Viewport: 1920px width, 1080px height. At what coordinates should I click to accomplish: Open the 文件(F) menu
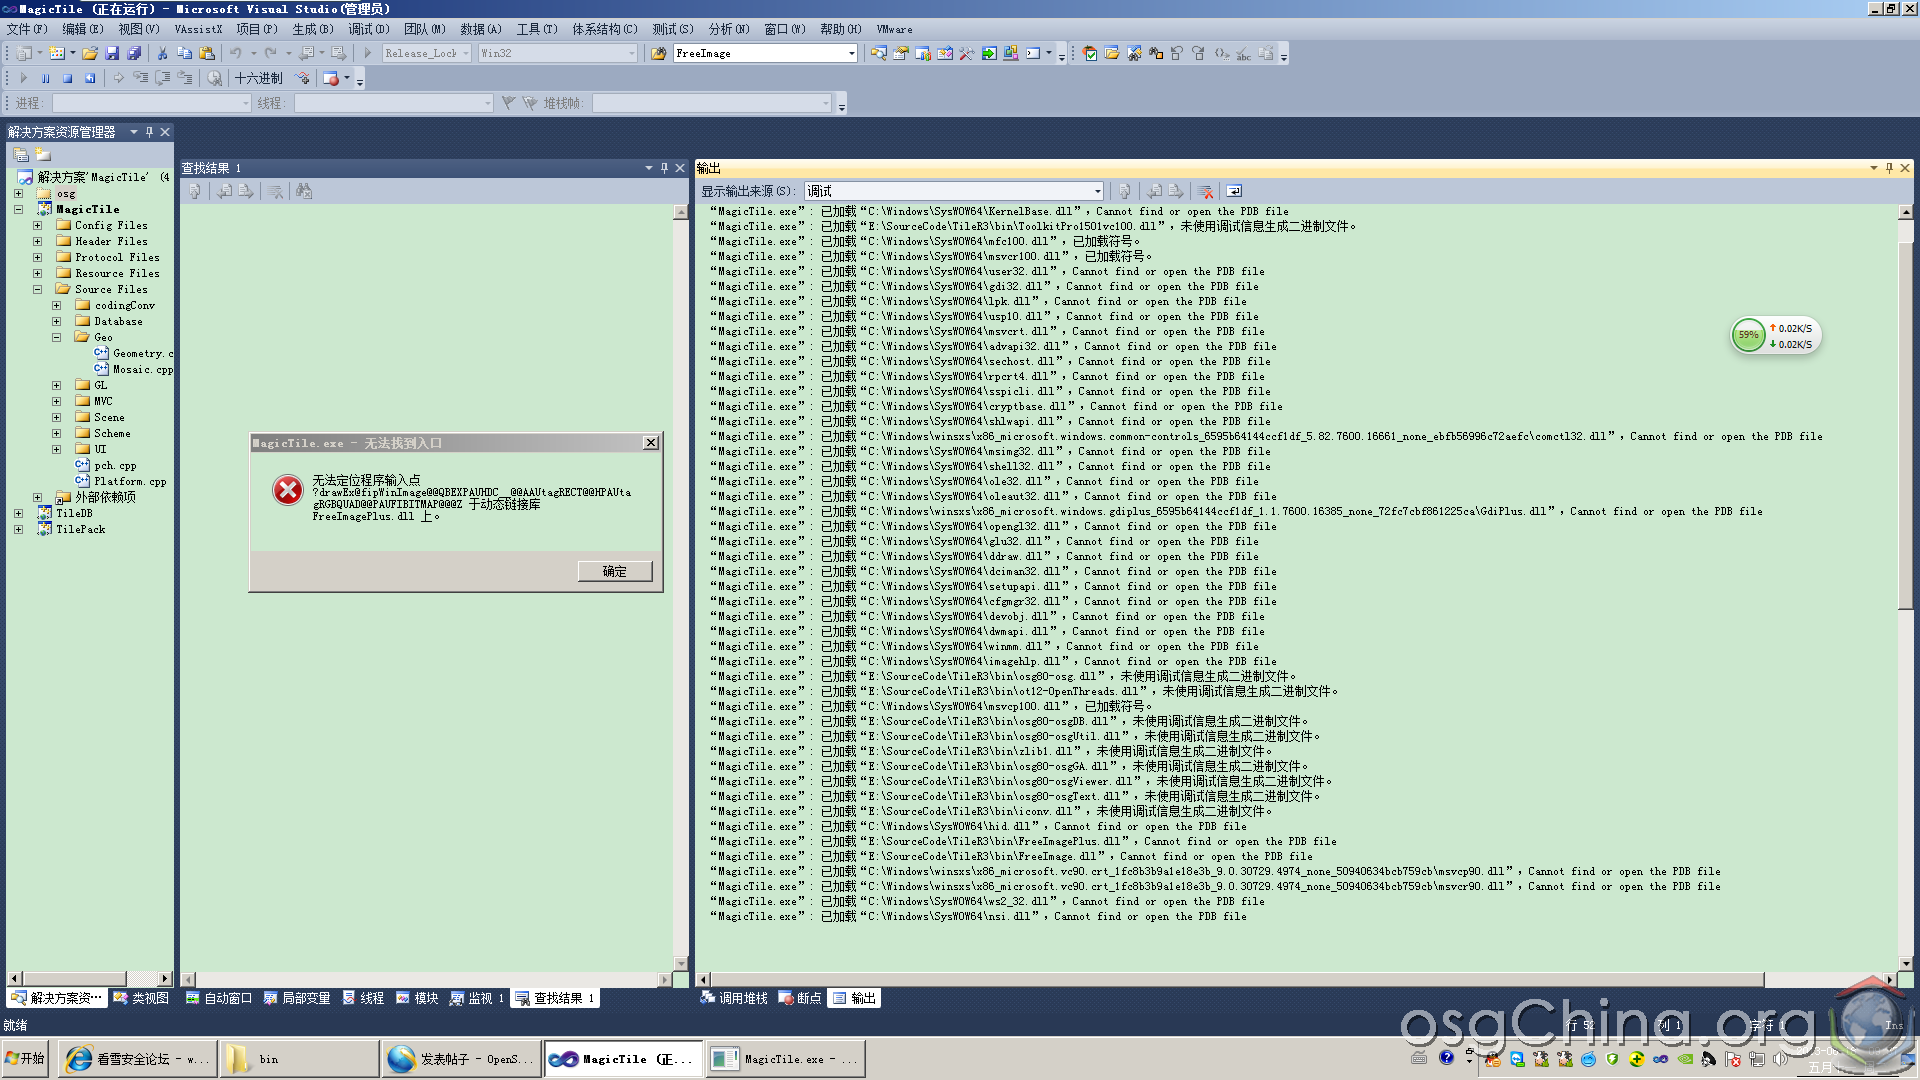[27, 29]
